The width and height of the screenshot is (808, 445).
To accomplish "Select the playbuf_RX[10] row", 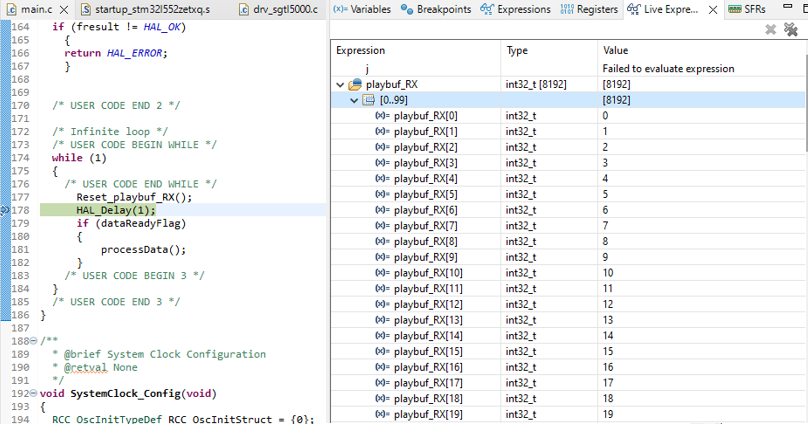I will tap(567, 273).
